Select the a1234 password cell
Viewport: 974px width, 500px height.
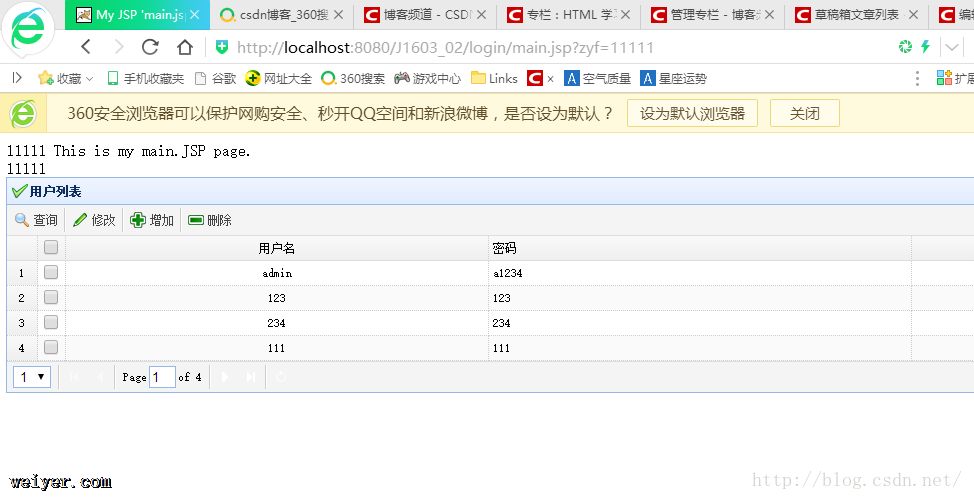tap(700, 273)
